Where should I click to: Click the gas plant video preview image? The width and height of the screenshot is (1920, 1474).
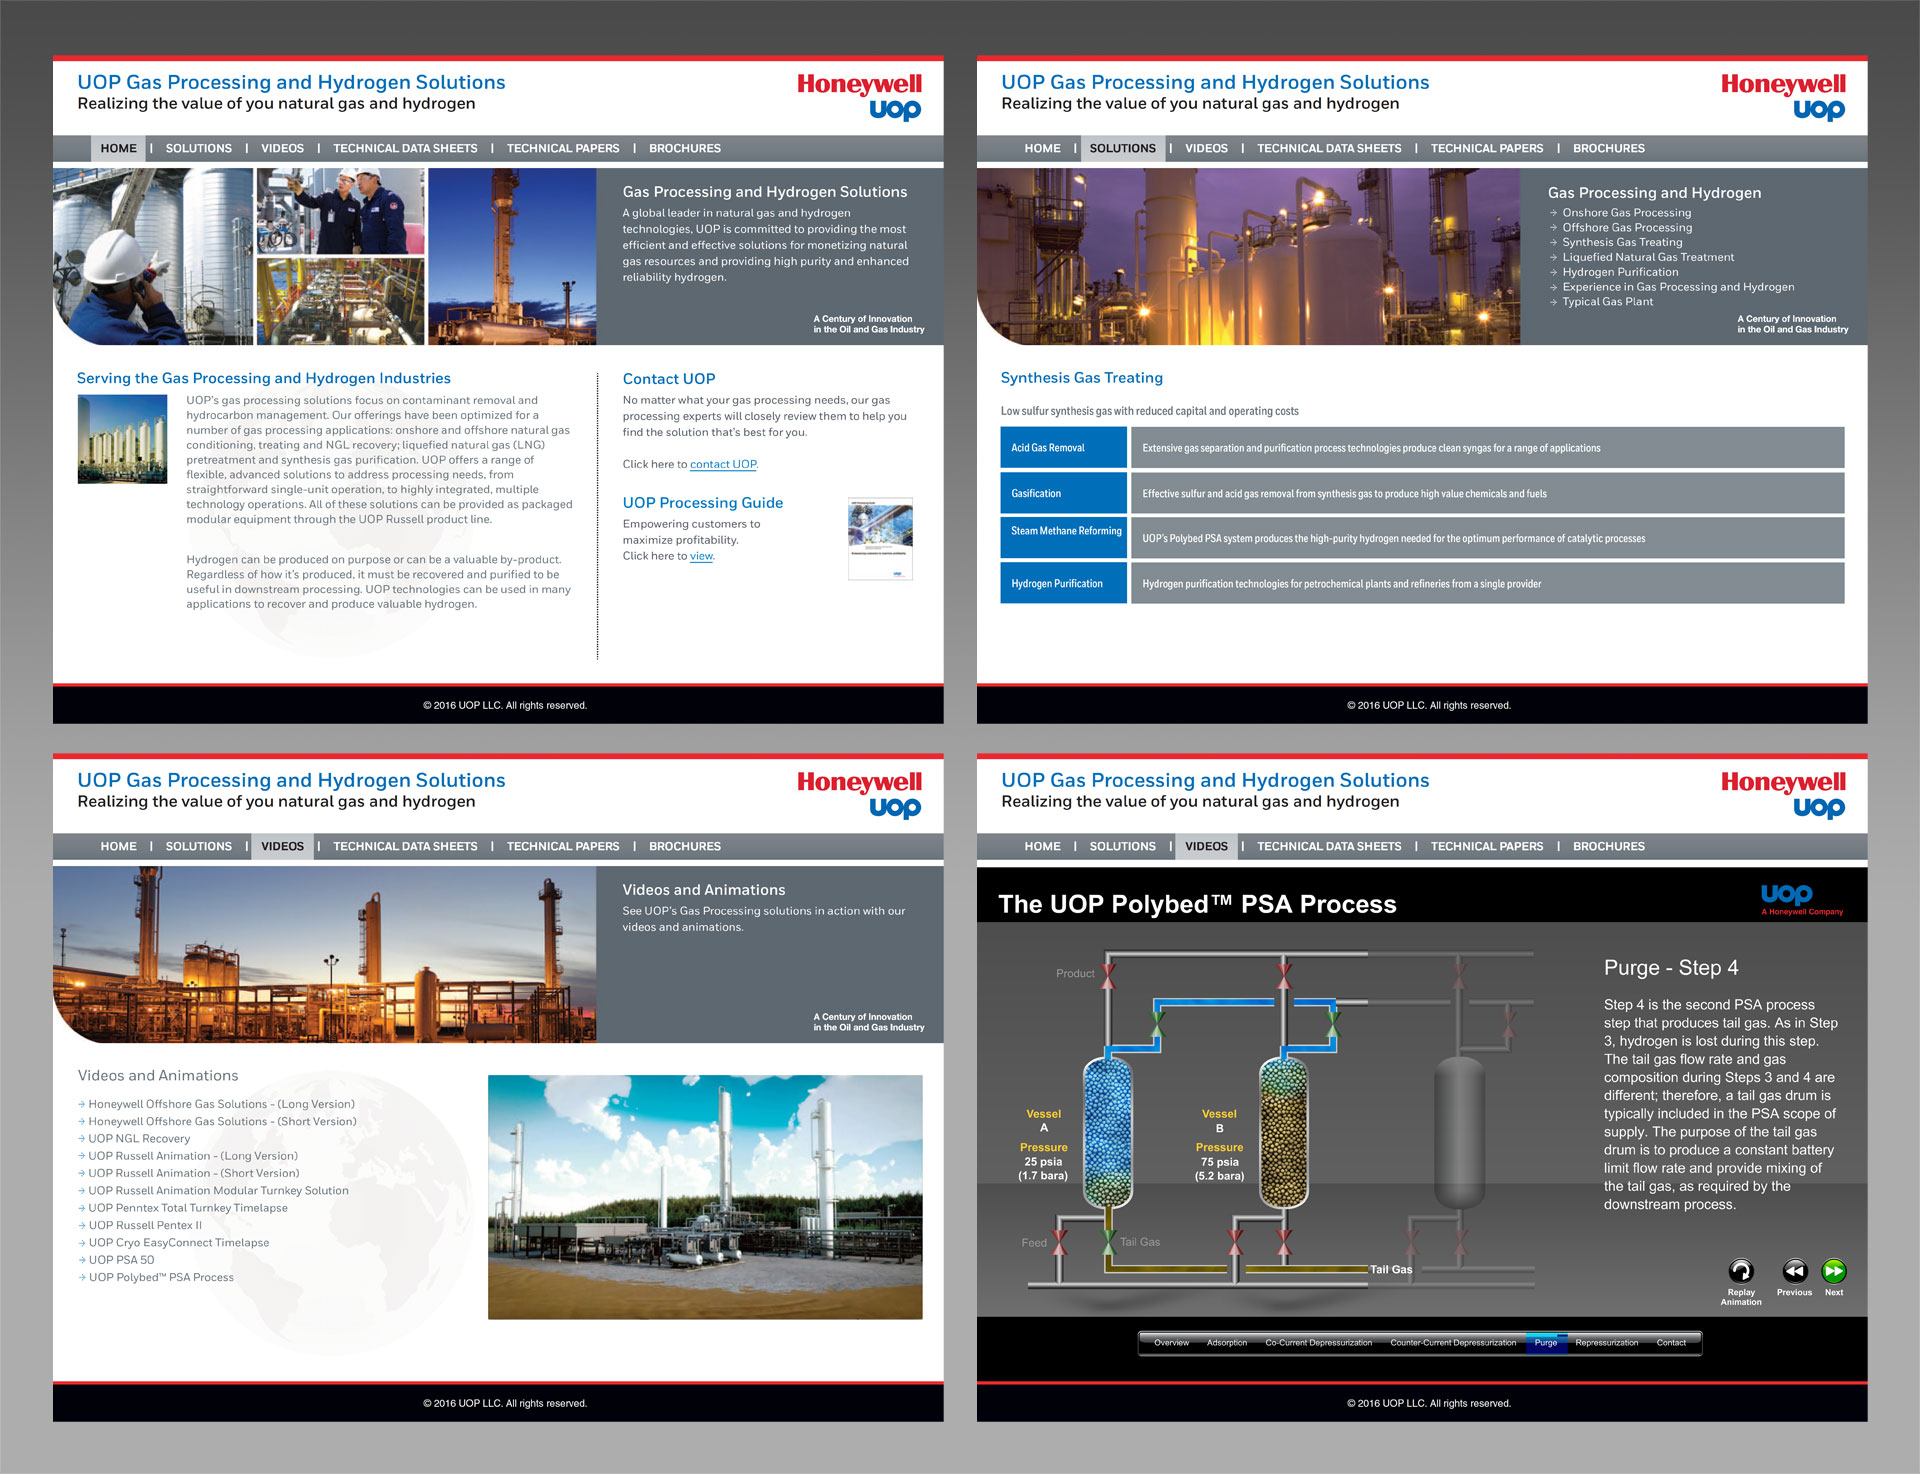tap(705, 1197)
